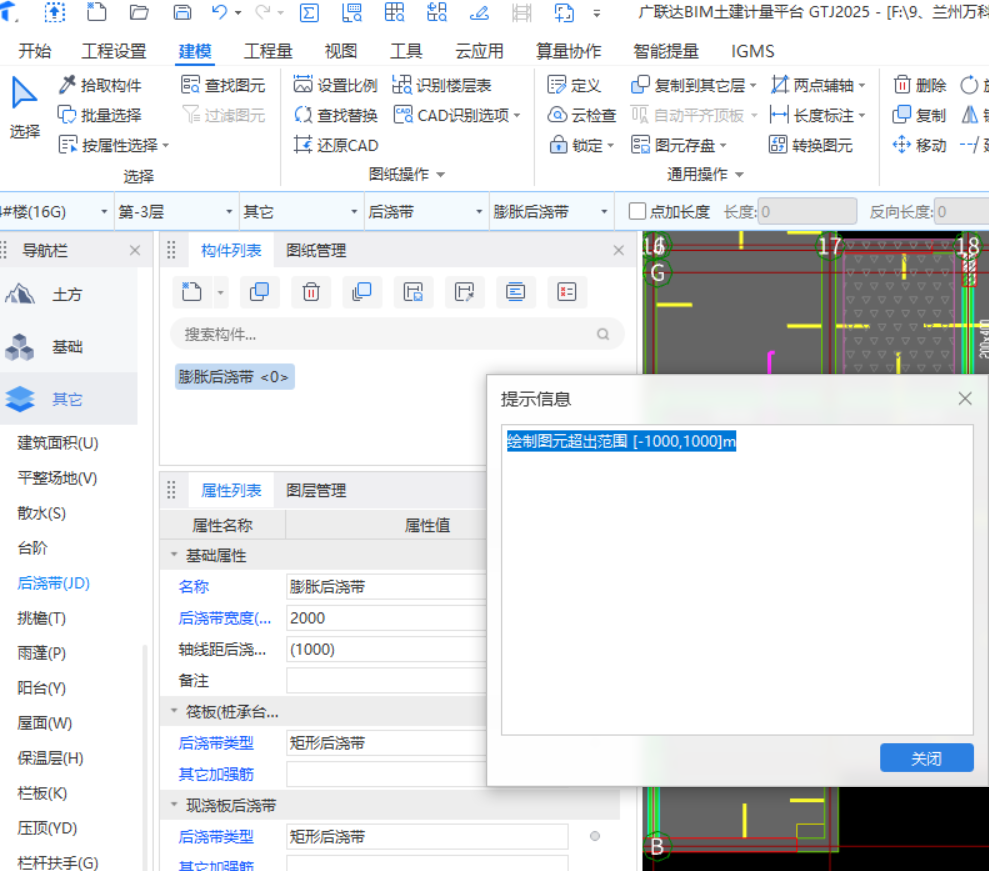The width and height of the screenshot is (989, 871).
Task: Select 后浇带(JD) in navigation list
Action: coord(54,583)
